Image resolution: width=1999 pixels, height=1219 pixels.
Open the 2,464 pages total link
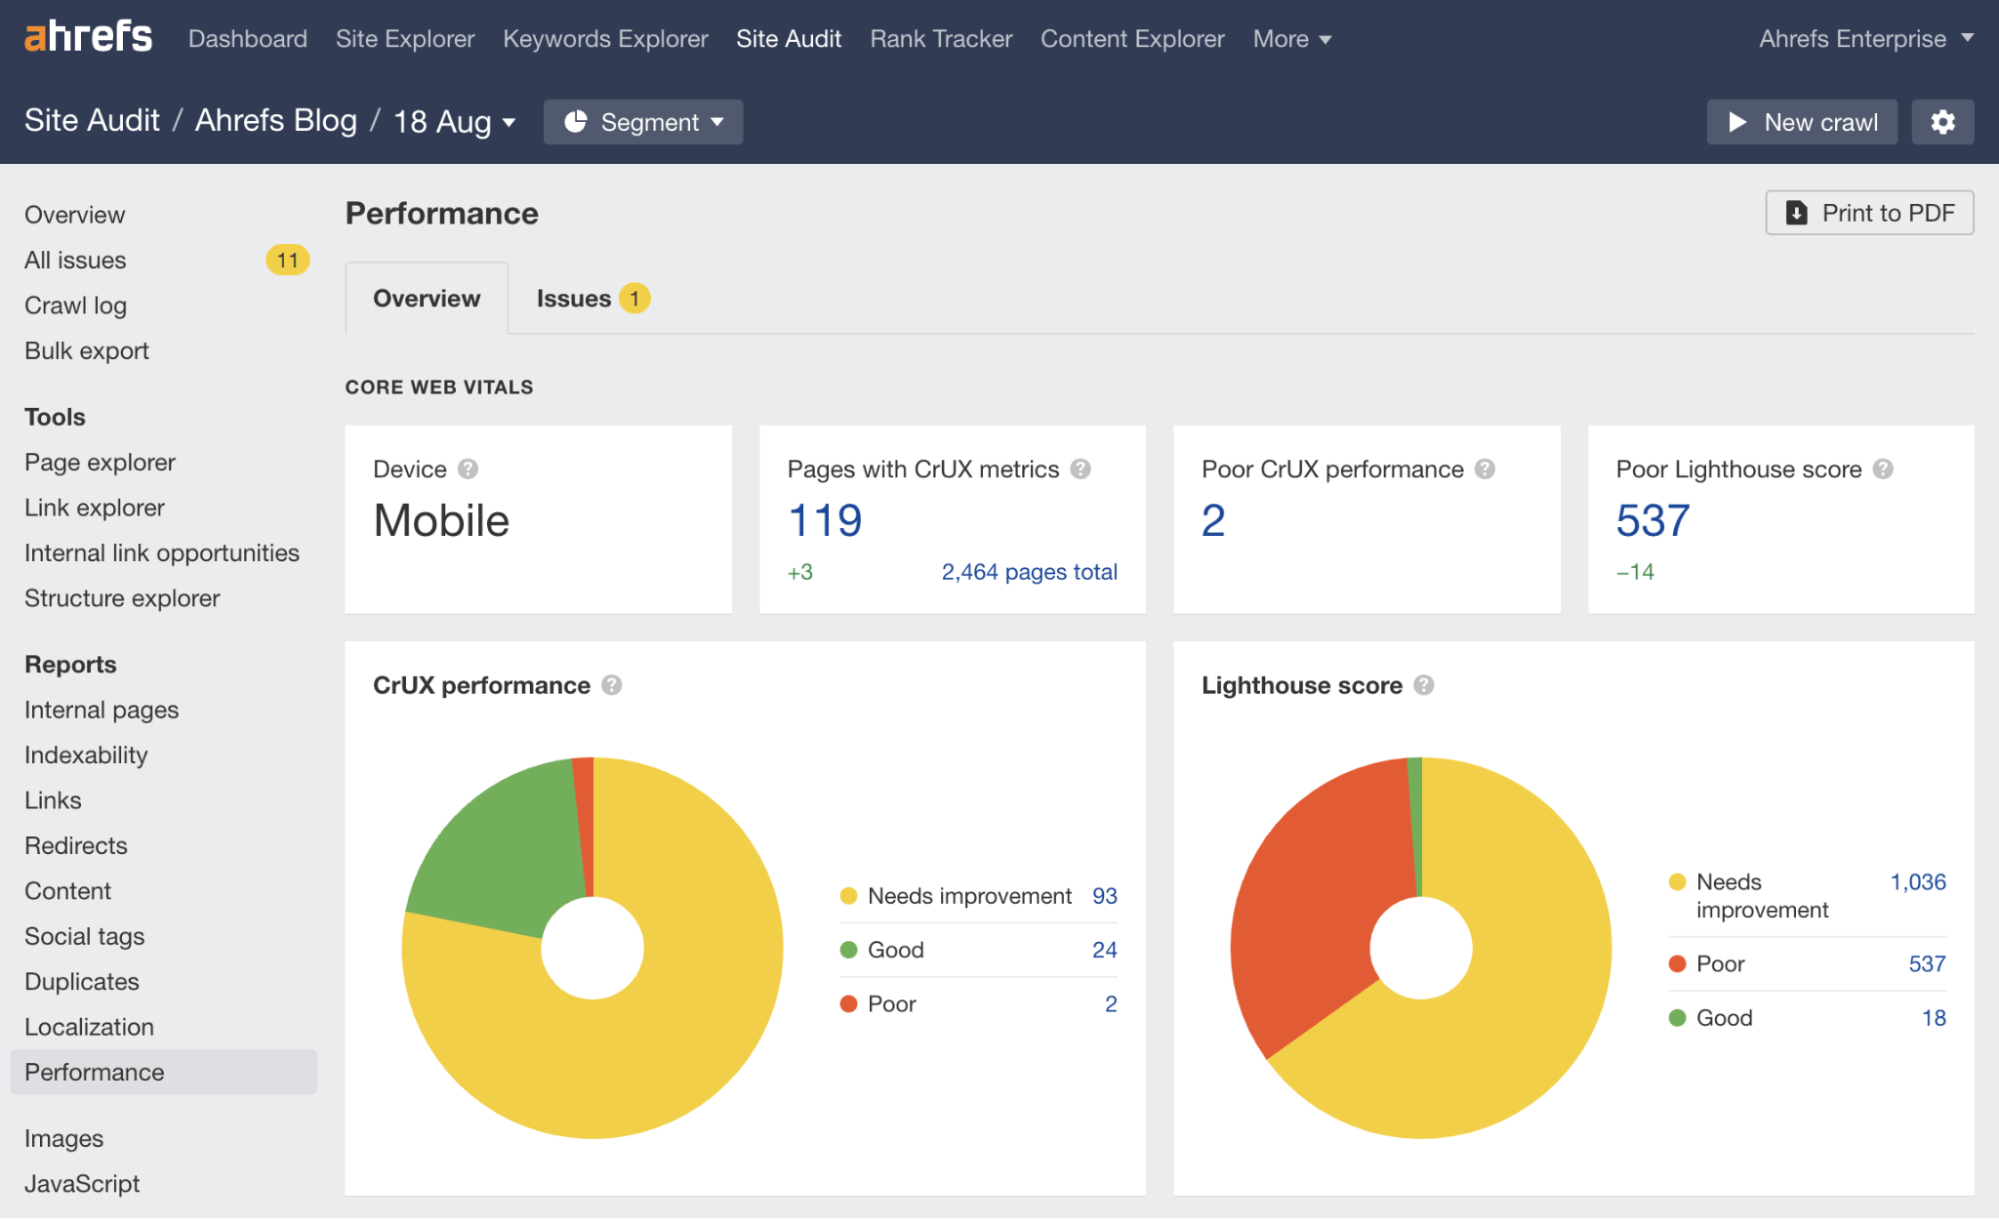point(1029,572)
